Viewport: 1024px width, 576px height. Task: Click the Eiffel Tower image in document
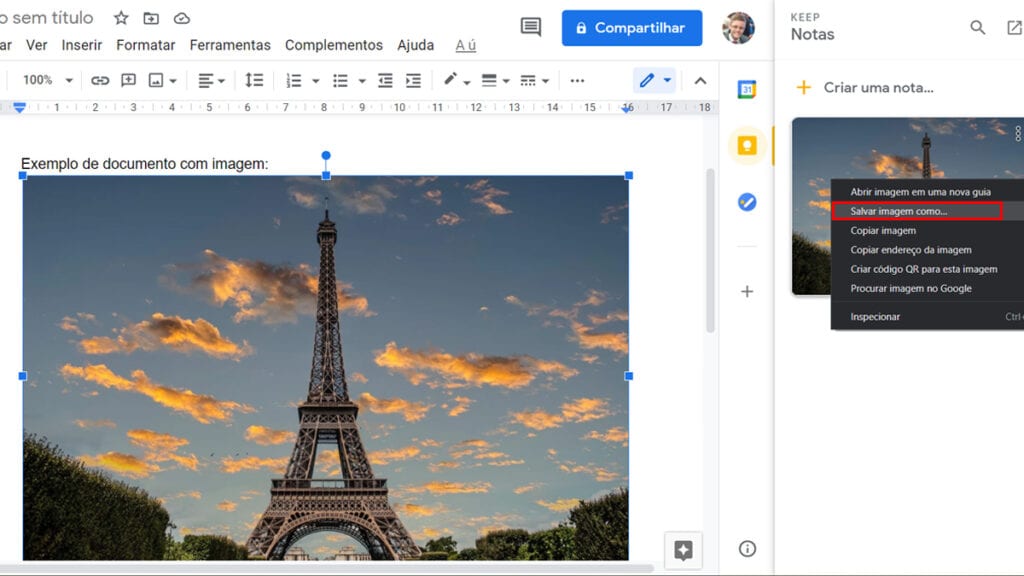325,368
